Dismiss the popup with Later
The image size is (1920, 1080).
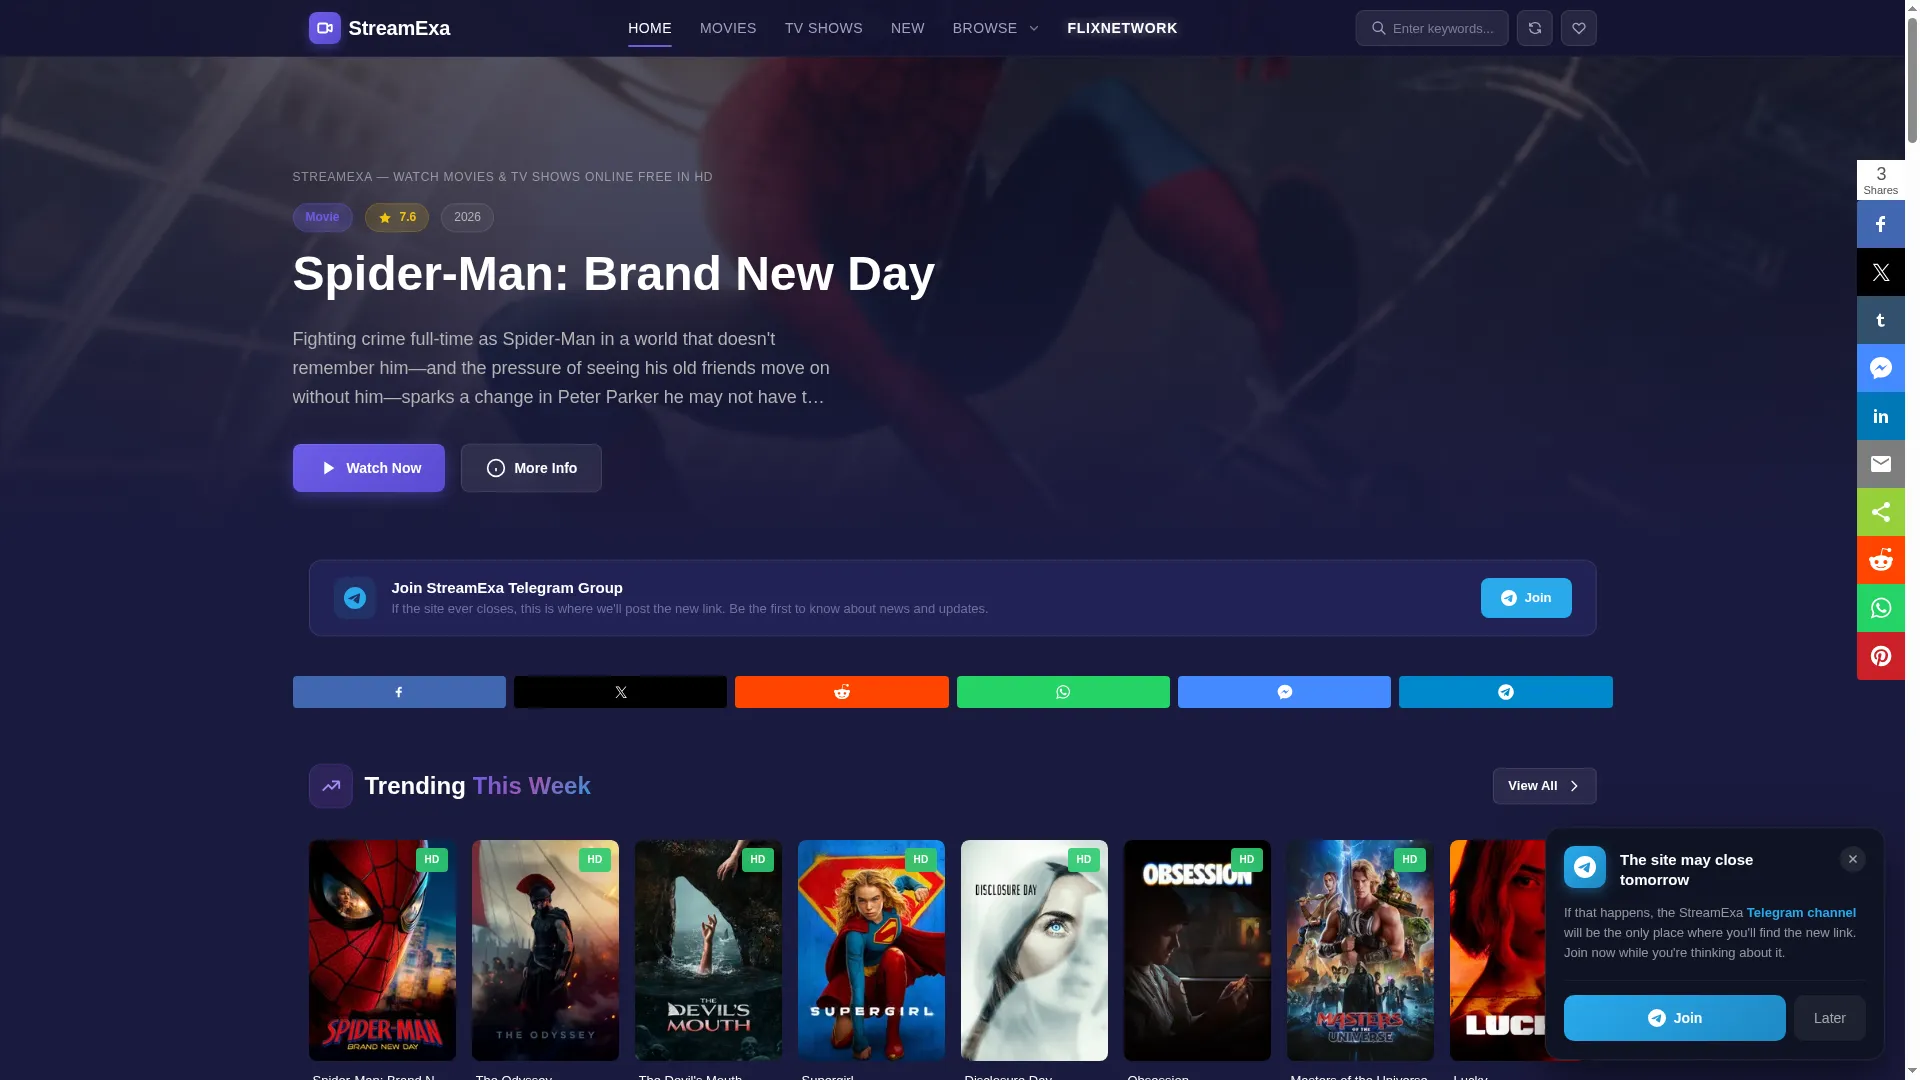tap(1830, 1018)
